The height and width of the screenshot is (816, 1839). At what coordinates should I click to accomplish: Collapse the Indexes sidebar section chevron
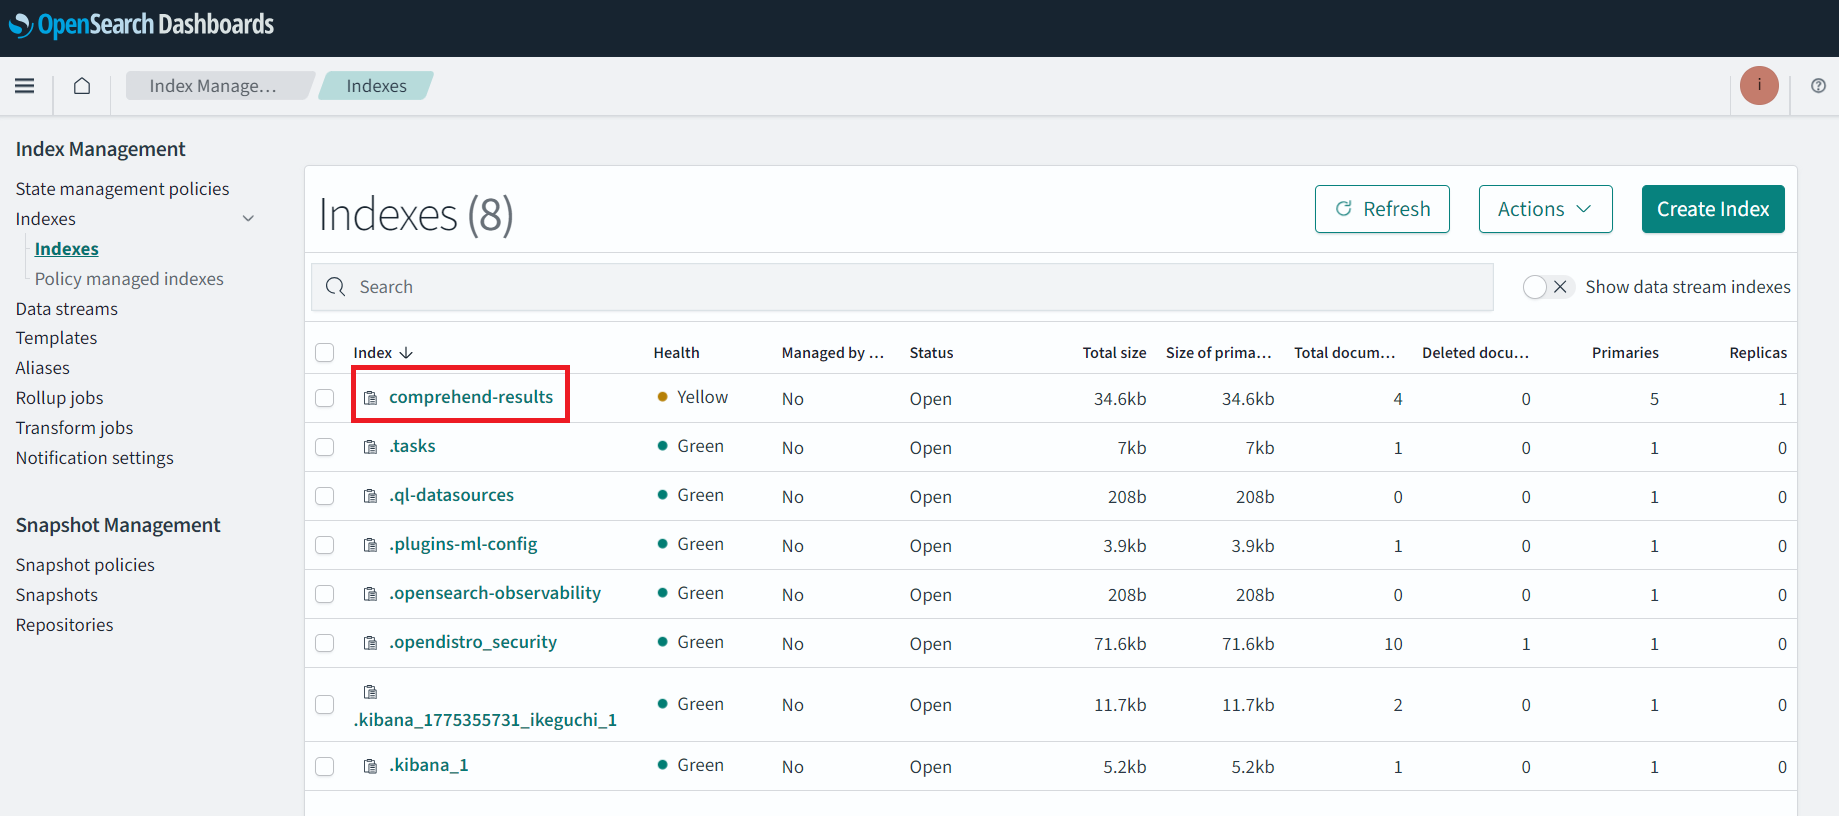point(248,219)
